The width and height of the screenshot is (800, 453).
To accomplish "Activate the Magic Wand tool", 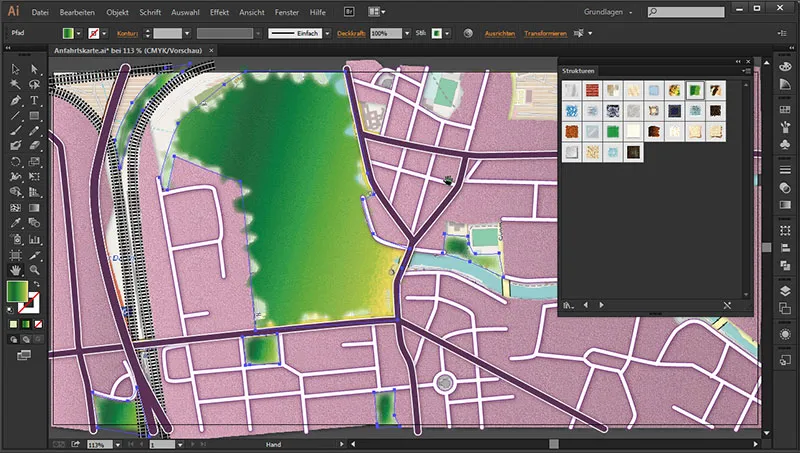I will pos(15,84).
